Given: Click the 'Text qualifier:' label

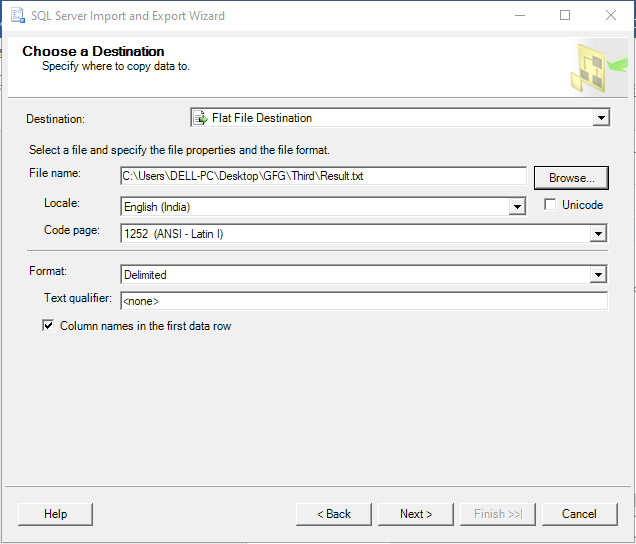Looking at the screenshot, I should pos(78,298).
